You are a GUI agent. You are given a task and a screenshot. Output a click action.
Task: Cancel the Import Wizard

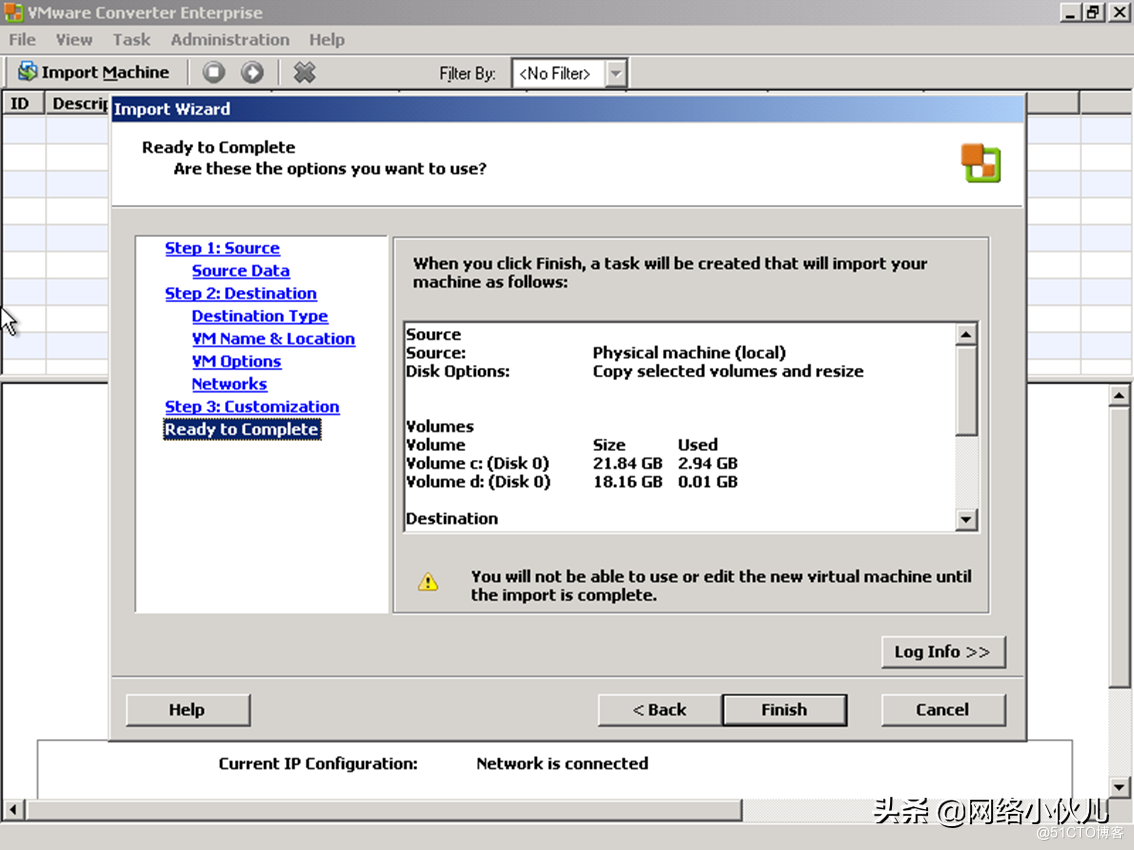[x=942, y=710]
